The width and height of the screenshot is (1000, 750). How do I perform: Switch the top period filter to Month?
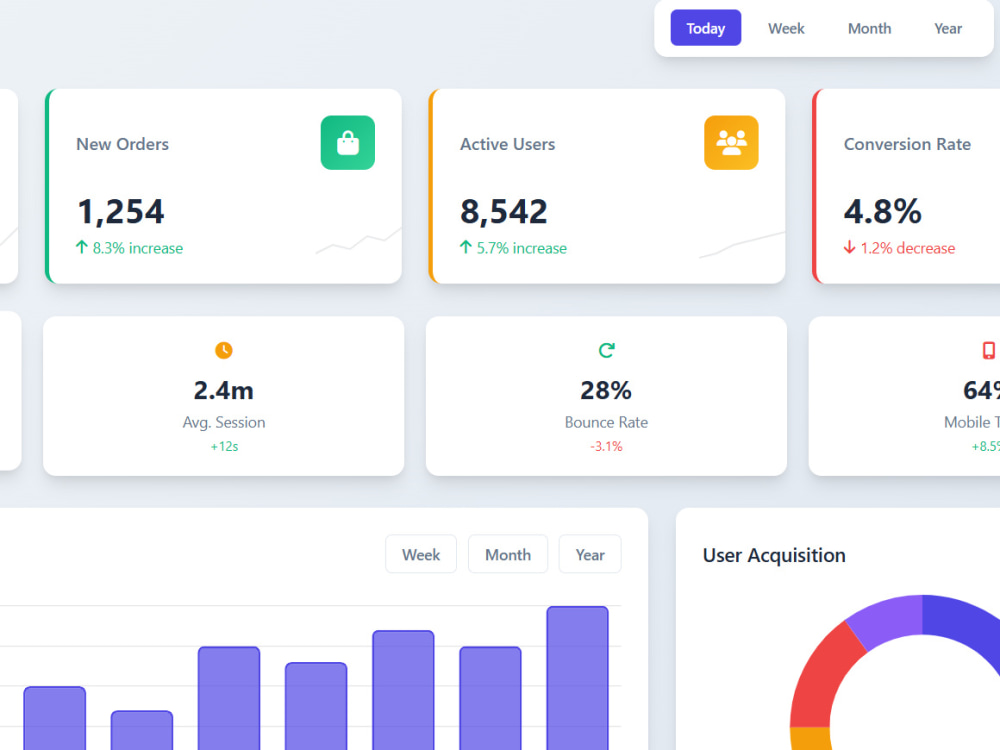[869, 28]
